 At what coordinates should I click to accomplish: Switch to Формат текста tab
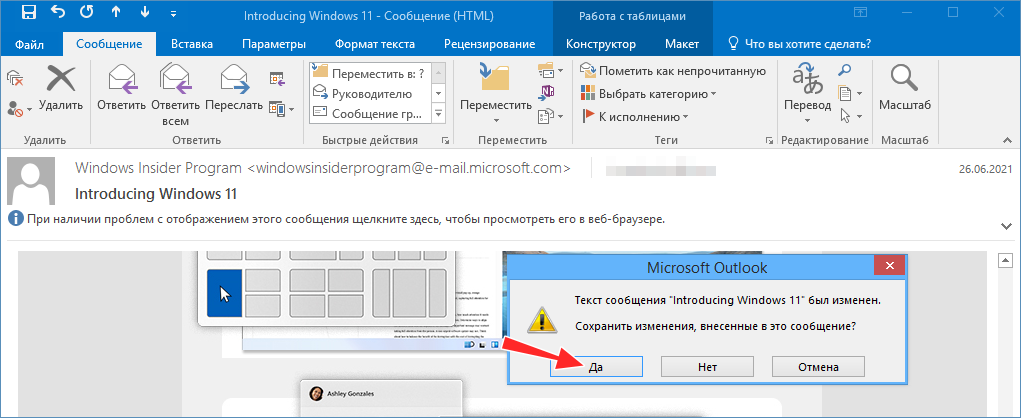375,44
